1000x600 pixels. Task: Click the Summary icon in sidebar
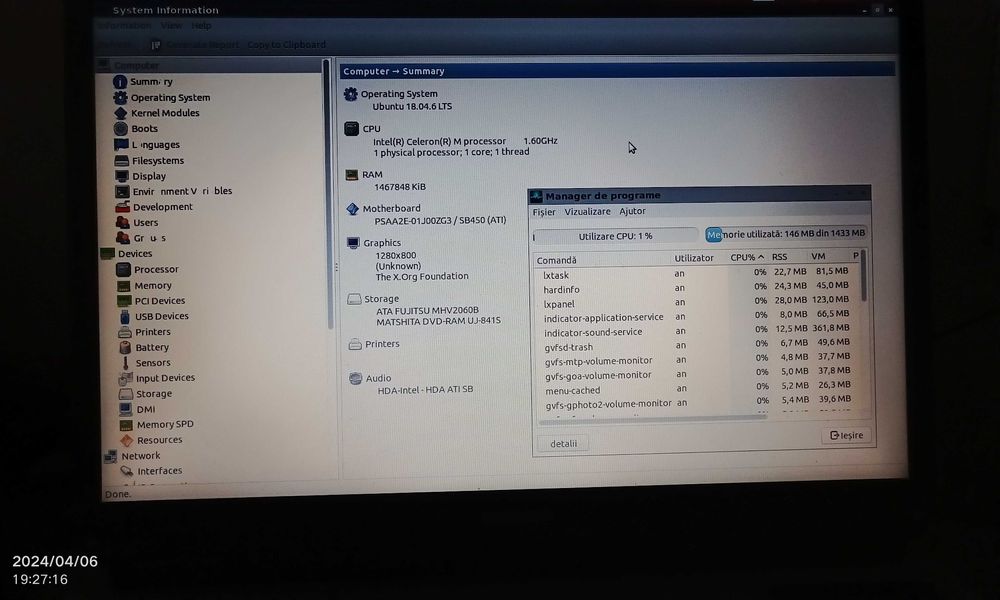click(119, 82)
